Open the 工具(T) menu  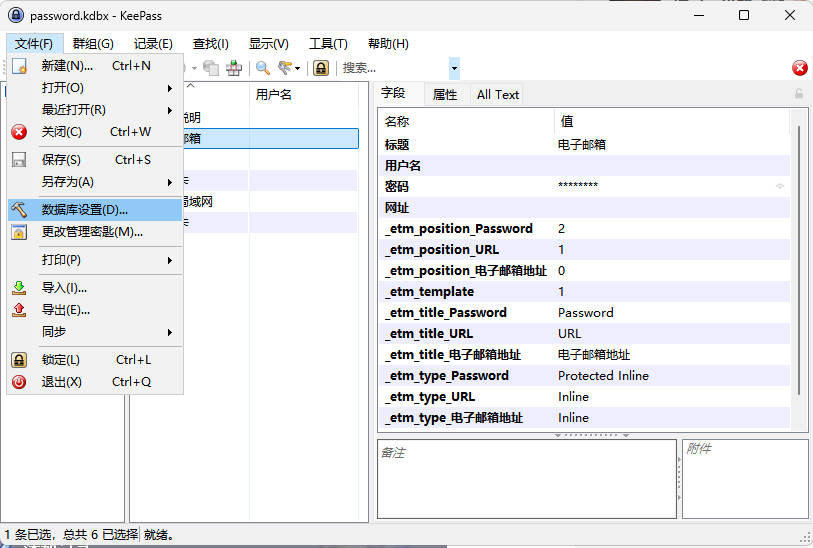tap(328, 44)
